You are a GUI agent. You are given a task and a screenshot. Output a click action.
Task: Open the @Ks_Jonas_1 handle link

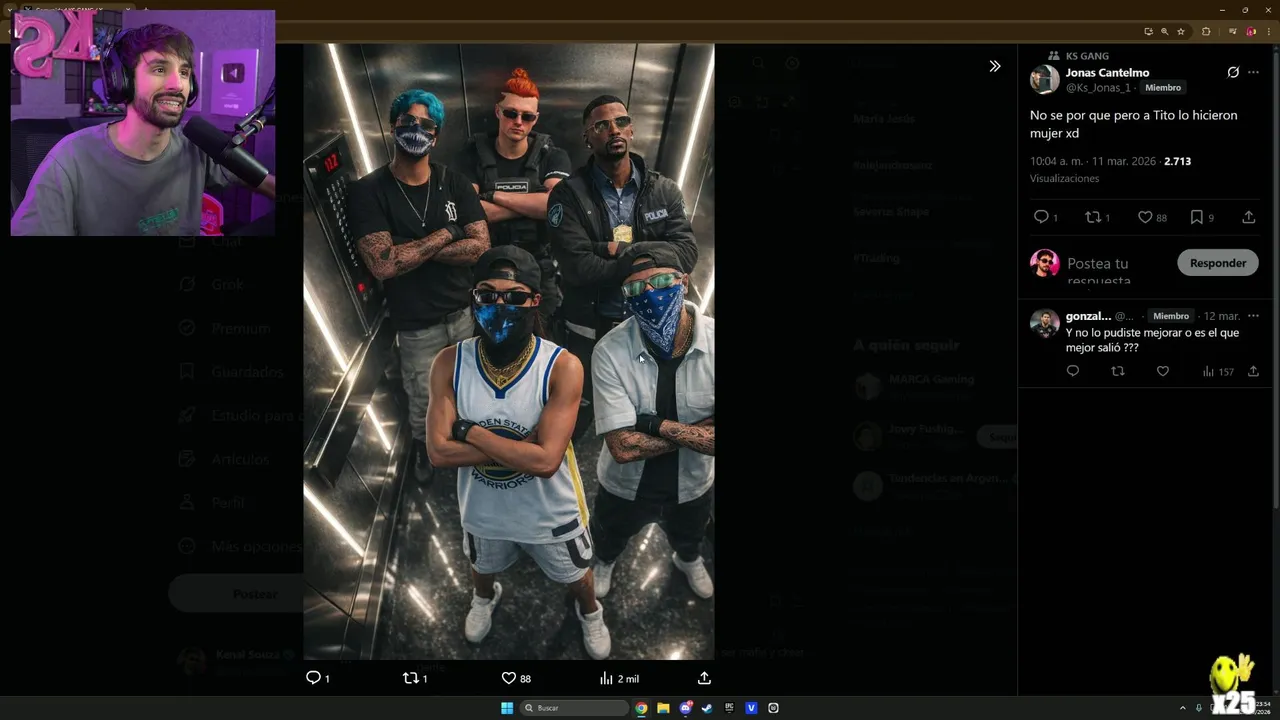point(1098,88)
